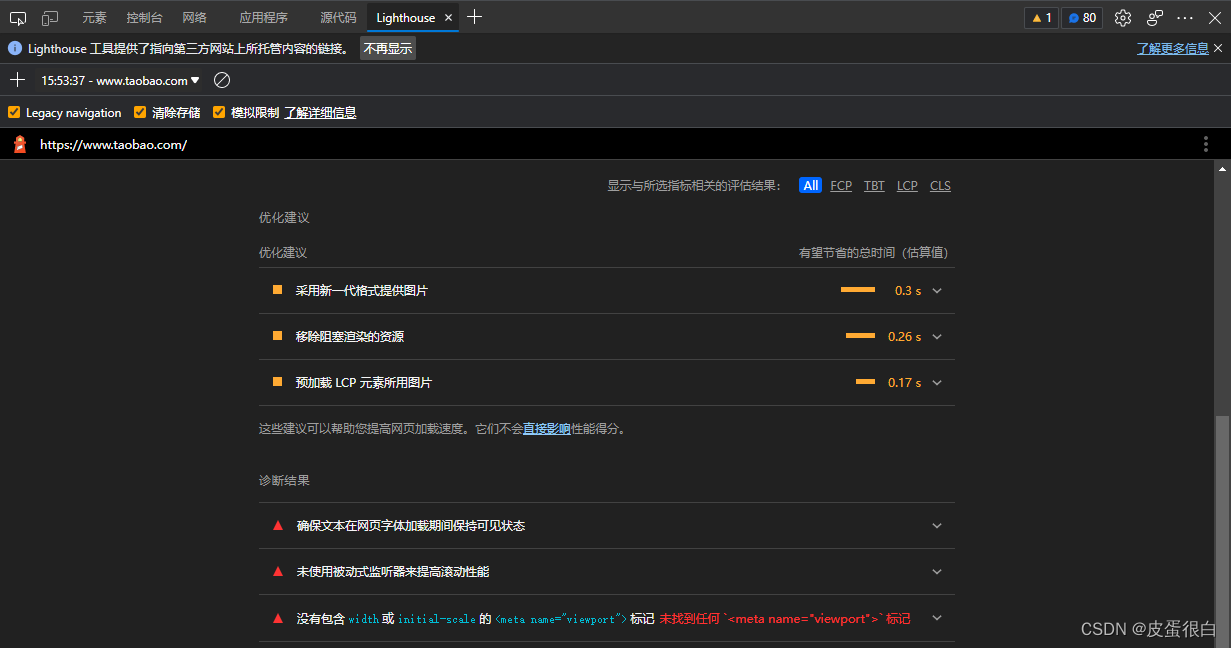Select the TBT metric filter
Screen dimensions: 1231x648
(874, 186)
